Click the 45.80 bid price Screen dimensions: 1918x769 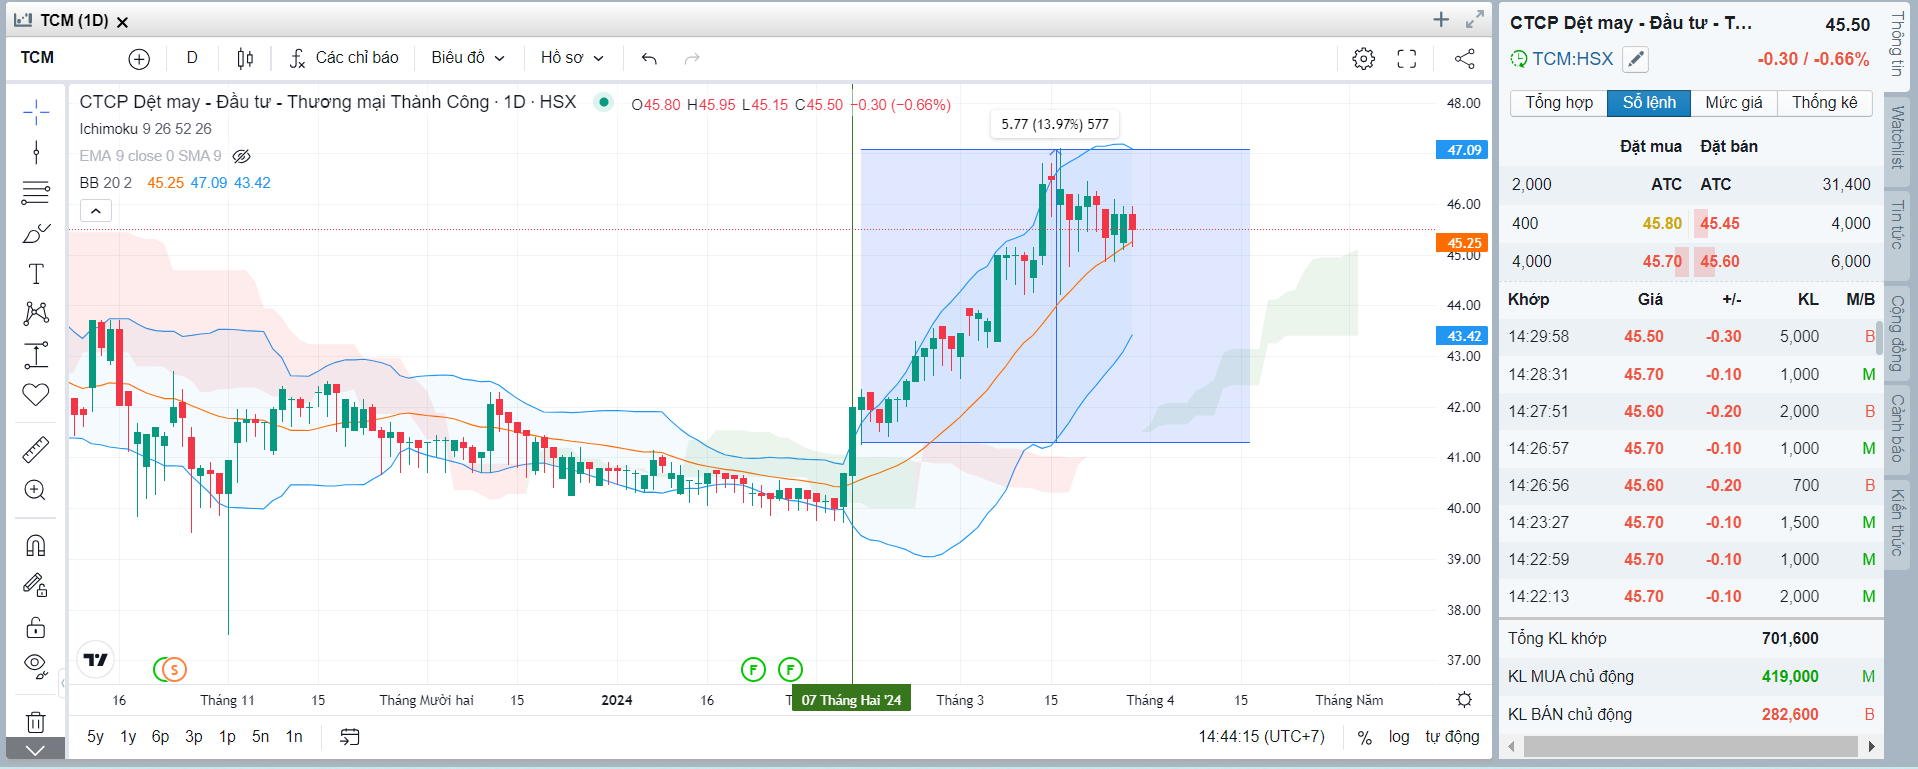point(1662,223)
